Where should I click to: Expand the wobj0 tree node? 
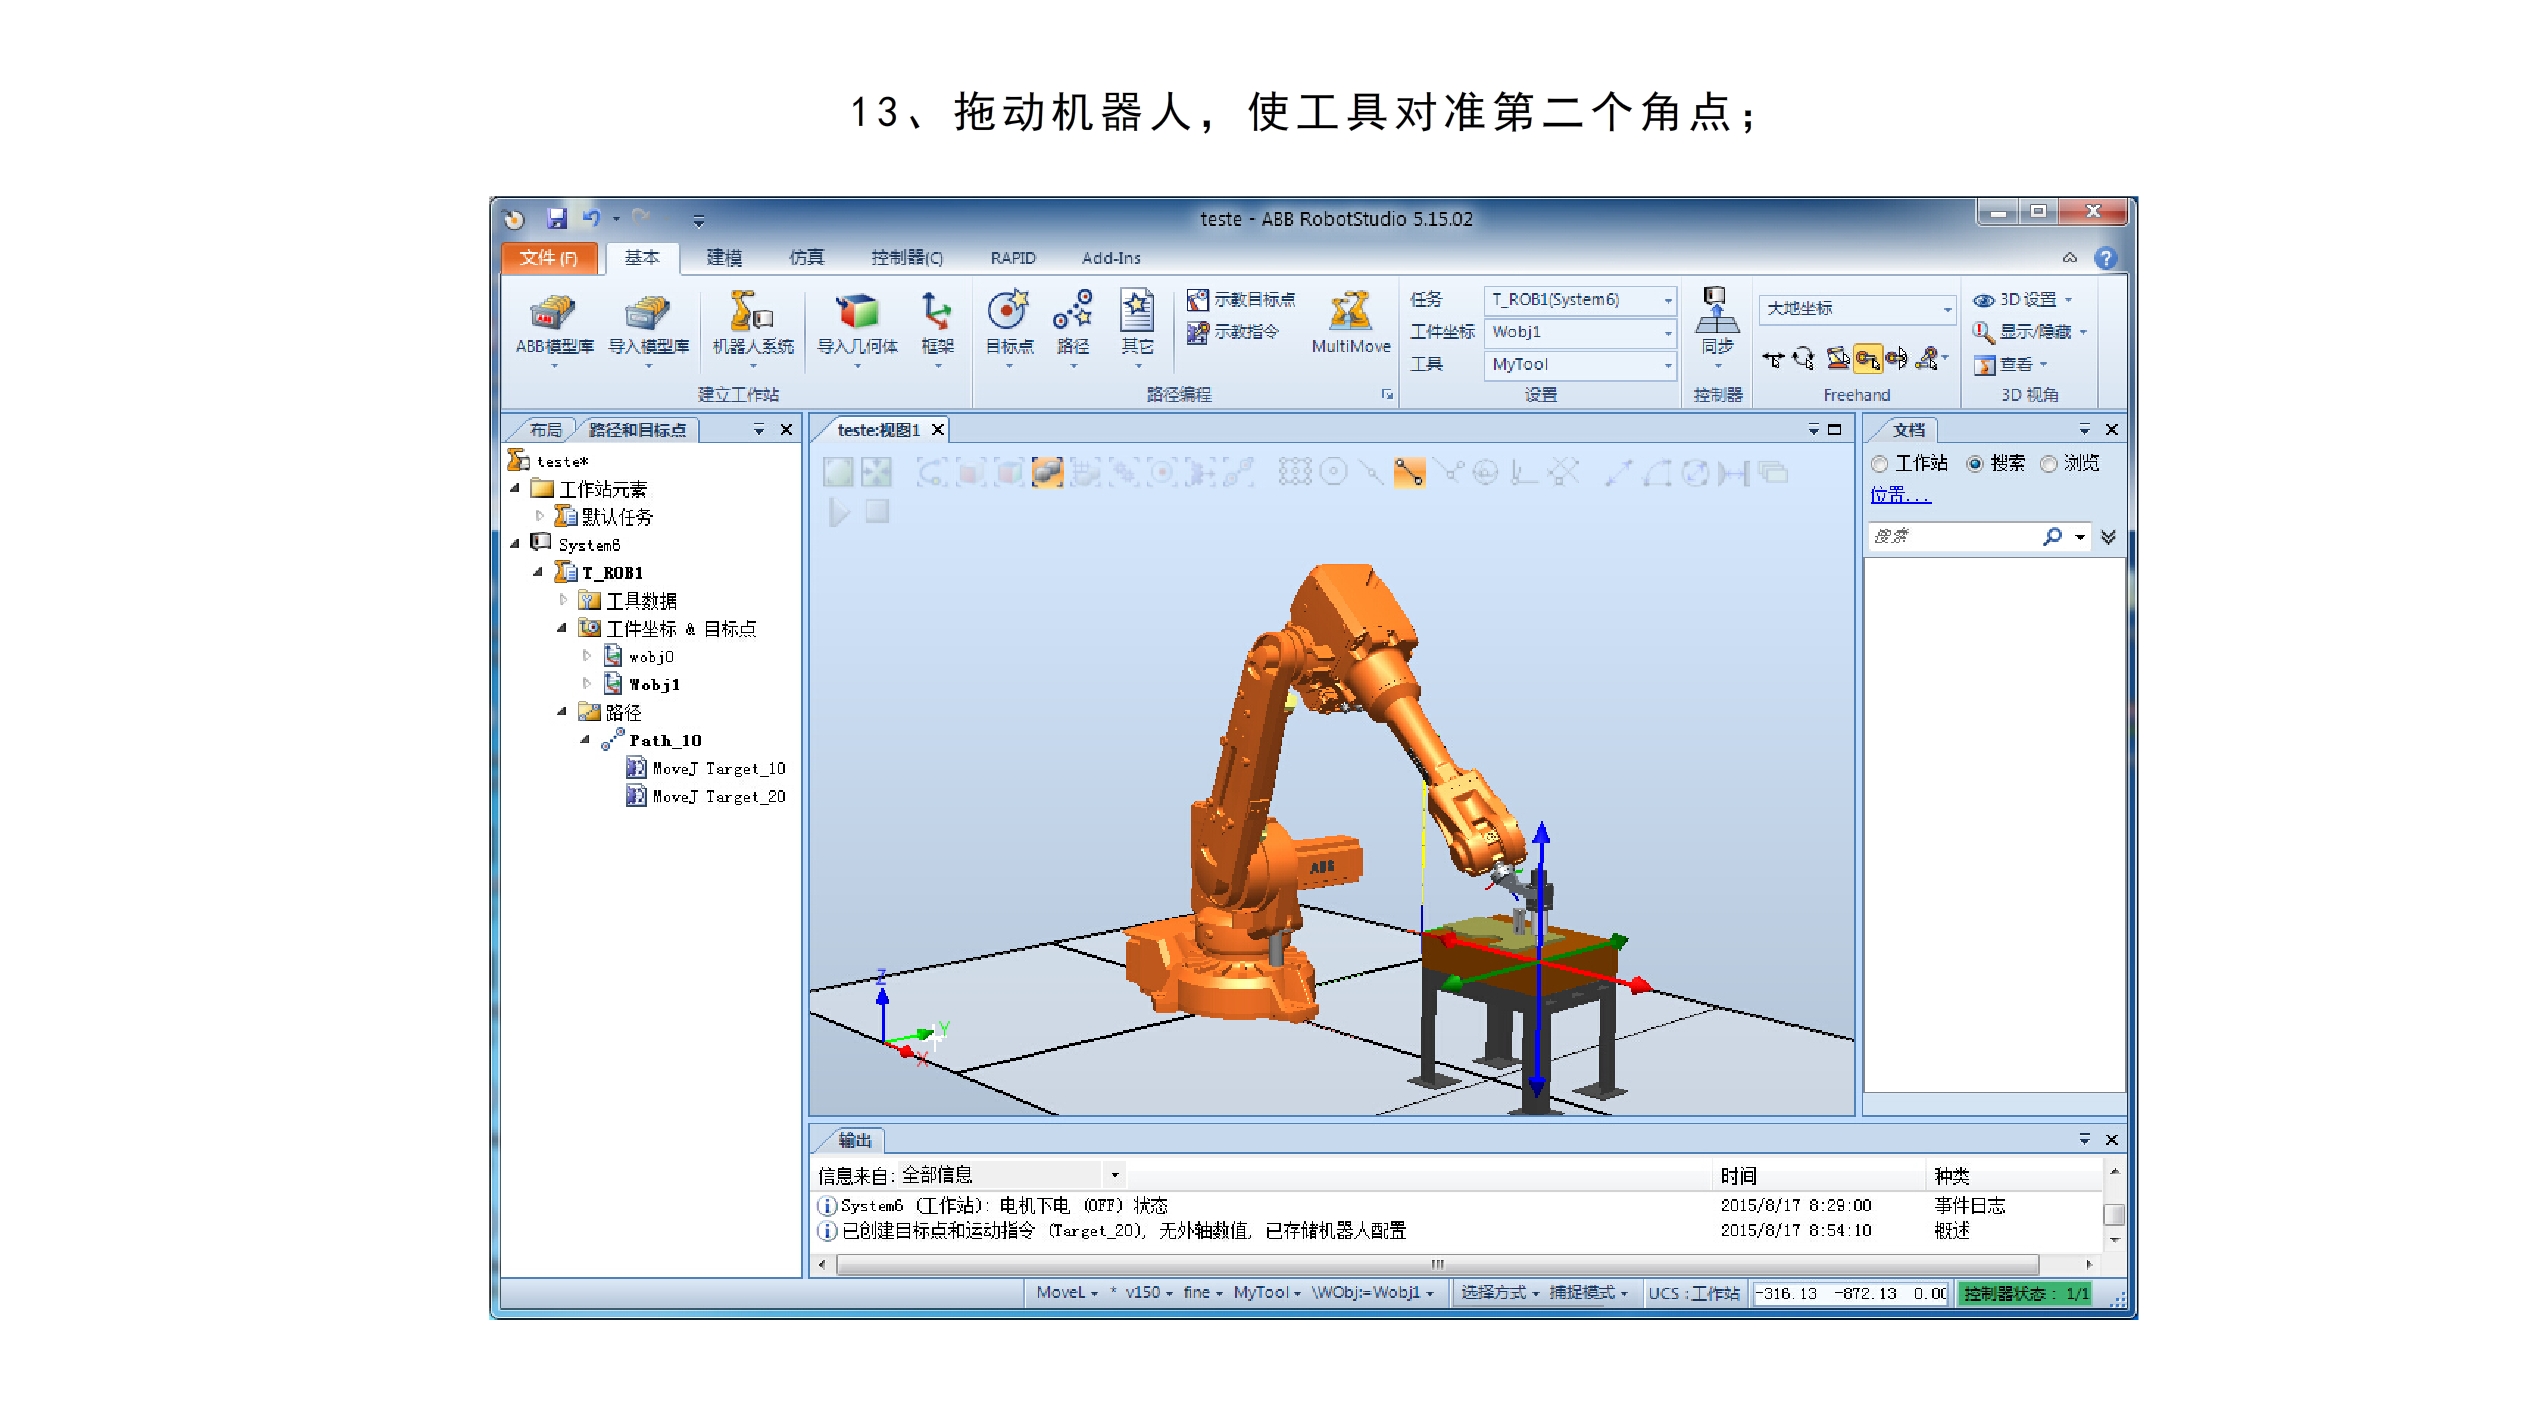click(x=587, y=656)
